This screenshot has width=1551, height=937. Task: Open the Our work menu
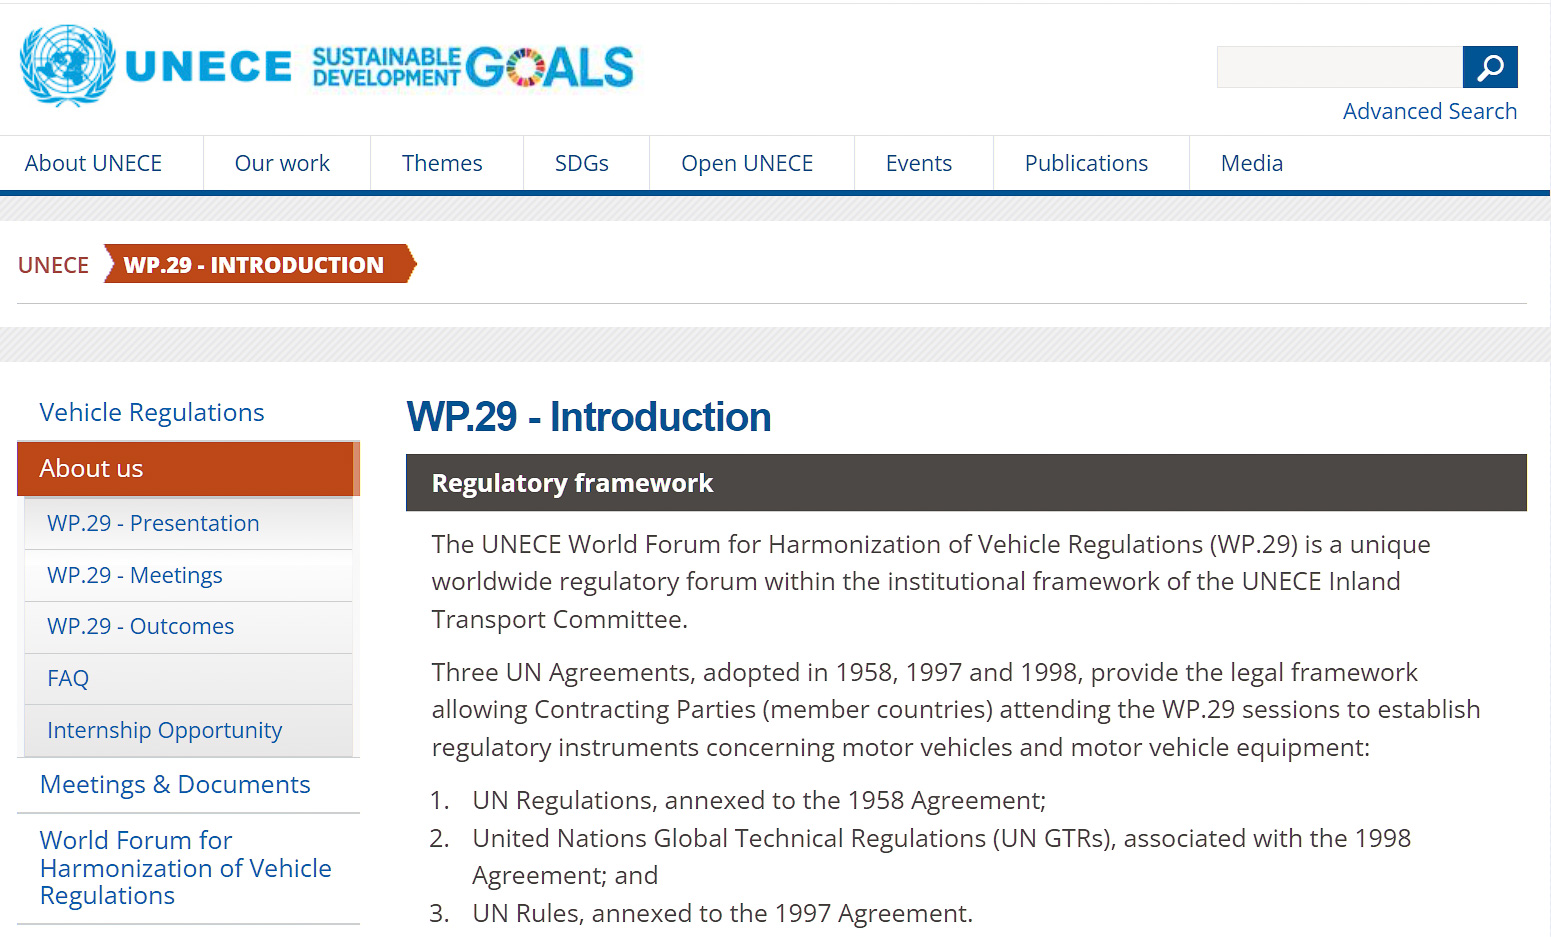pos(282,162)
